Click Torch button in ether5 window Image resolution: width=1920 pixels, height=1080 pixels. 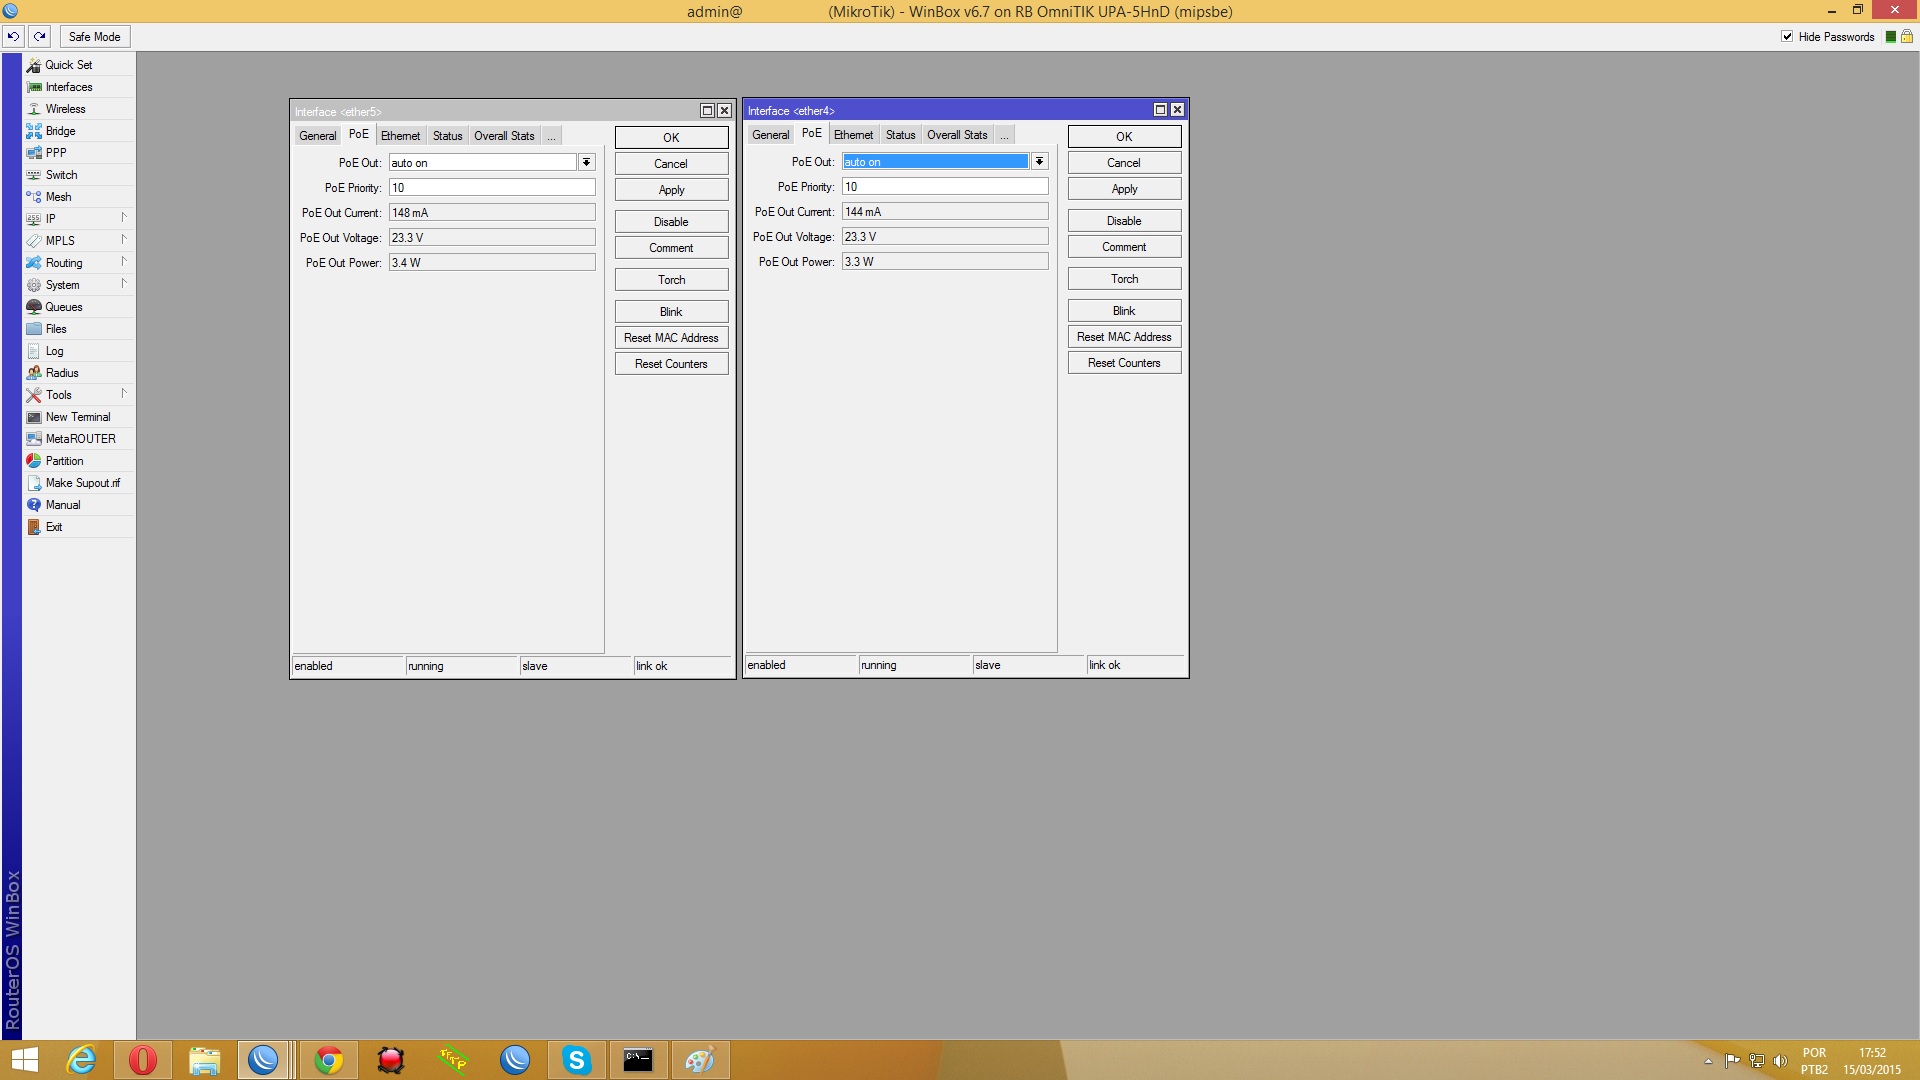point(671,280)
